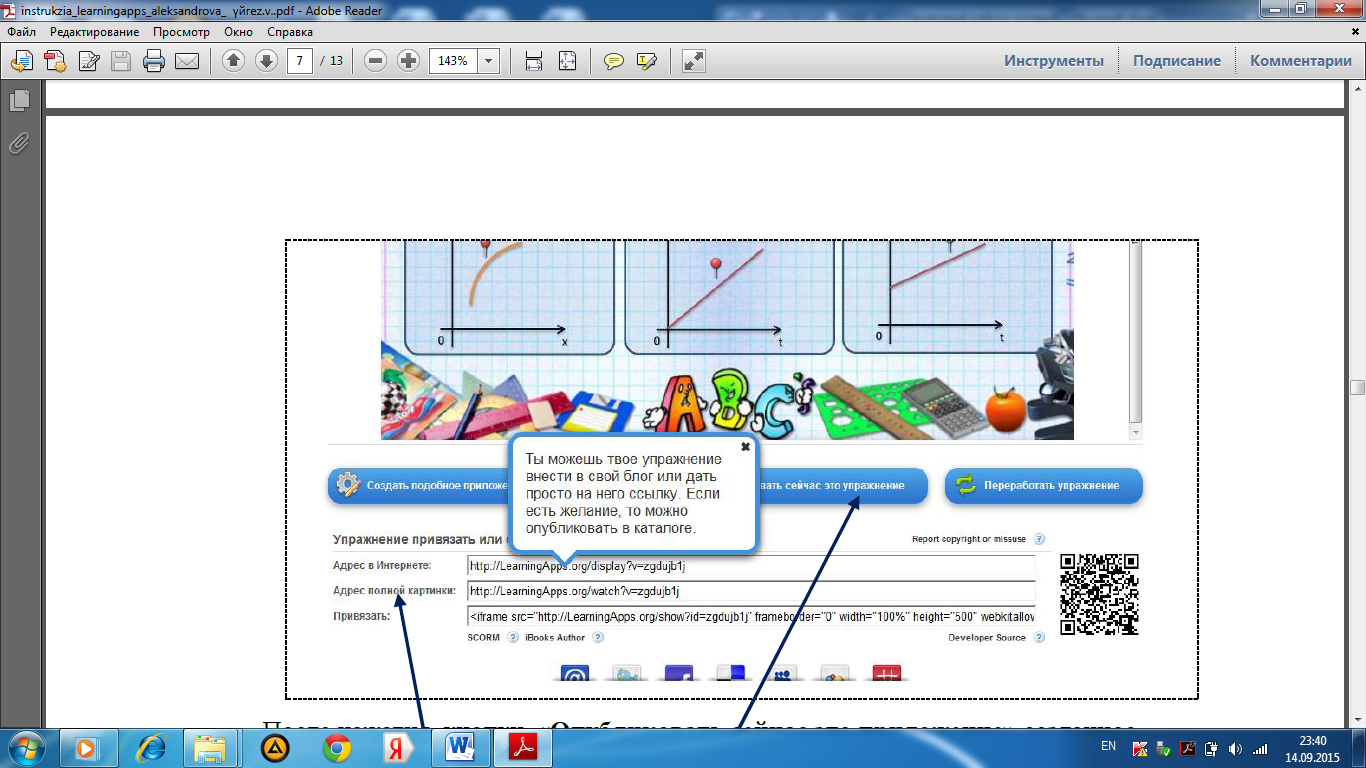Click the volume speaker tray icon
The height and width of the screenshot is (768, 1366).
(1234, 748)
